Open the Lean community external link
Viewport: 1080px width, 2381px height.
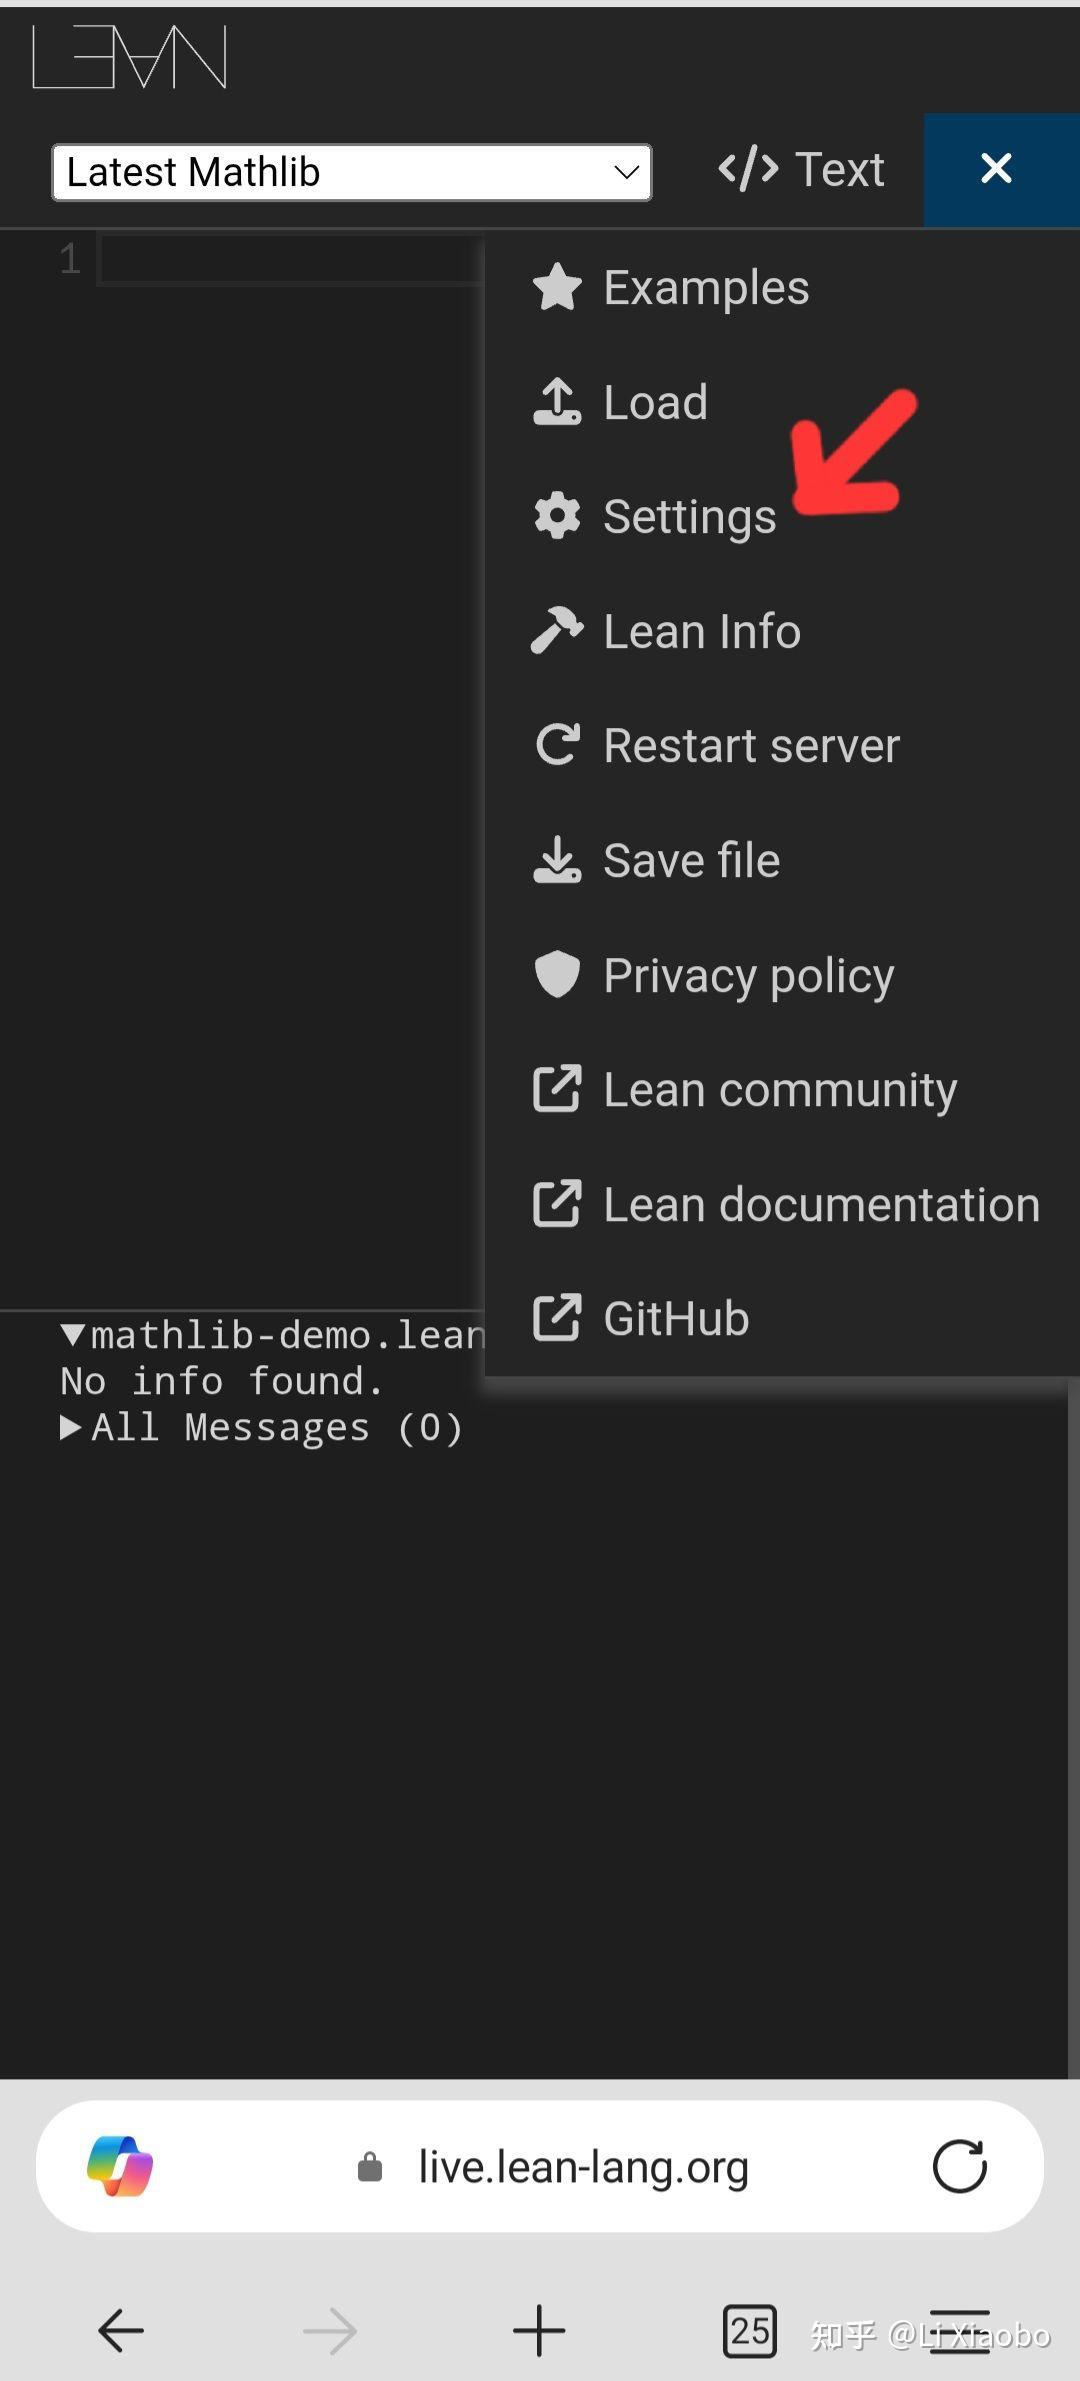779,1090
